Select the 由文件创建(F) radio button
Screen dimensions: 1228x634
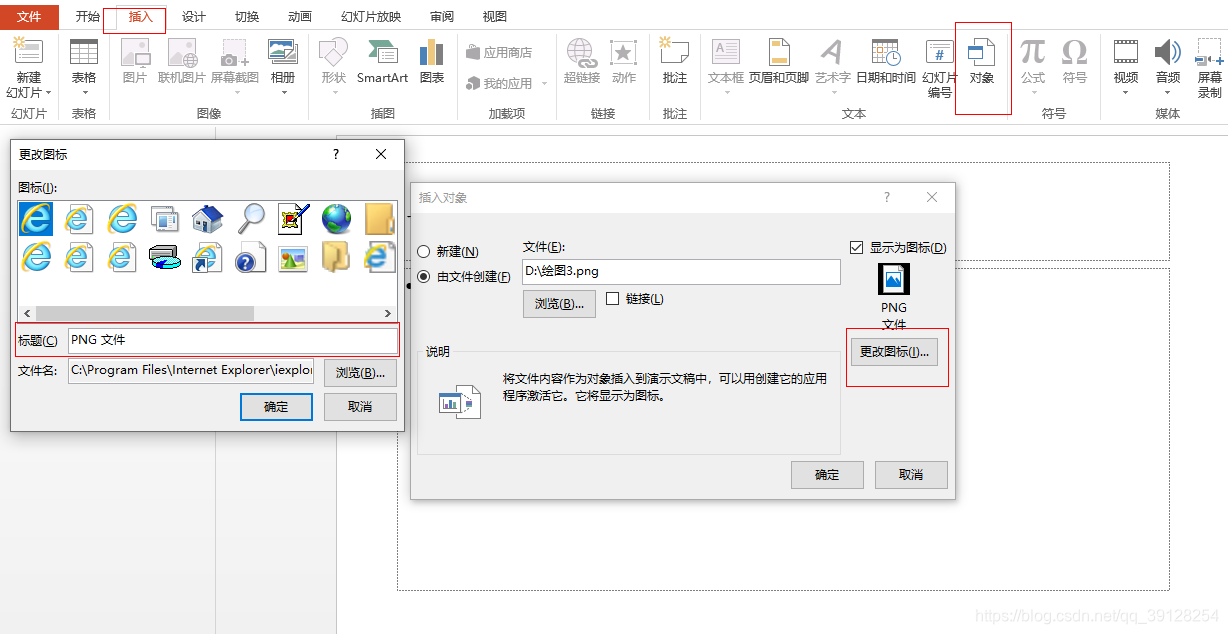(425, 277)
